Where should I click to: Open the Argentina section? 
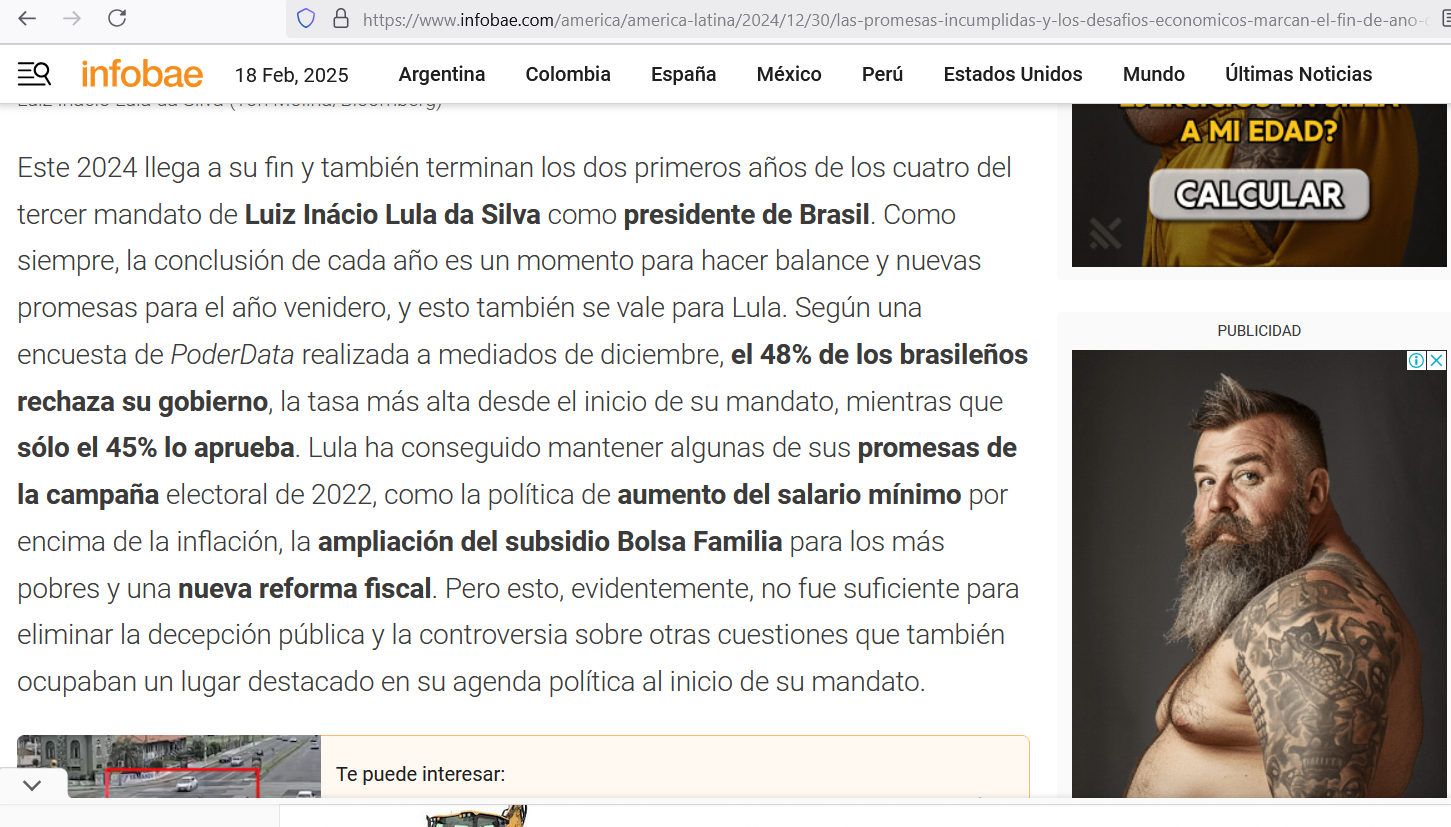(x=442, y=74)
